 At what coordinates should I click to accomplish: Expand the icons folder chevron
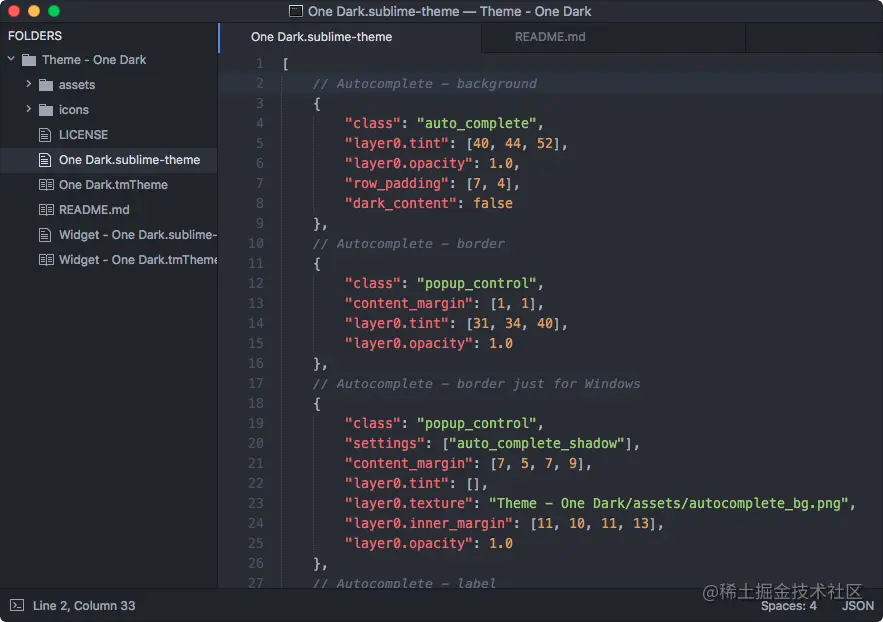[28, 109]
